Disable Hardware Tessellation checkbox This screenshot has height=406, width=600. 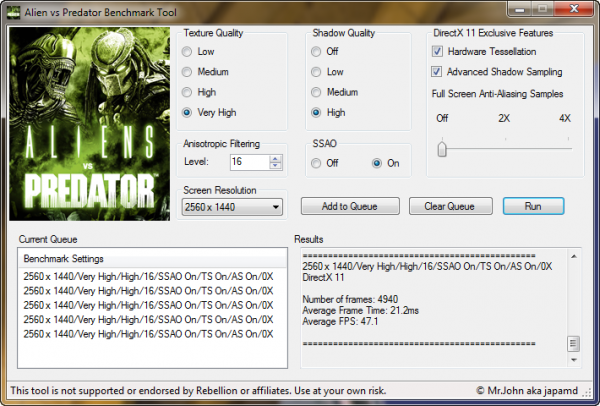click(x=438, y=51)
